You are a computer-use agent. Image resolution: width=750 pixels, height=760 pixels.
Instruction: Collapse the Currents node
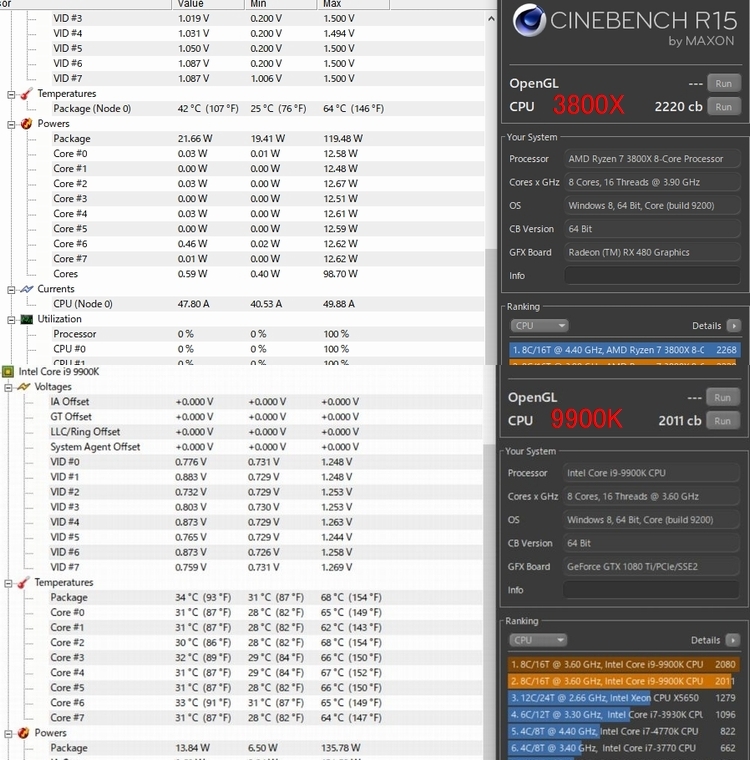tap(11, 289)
